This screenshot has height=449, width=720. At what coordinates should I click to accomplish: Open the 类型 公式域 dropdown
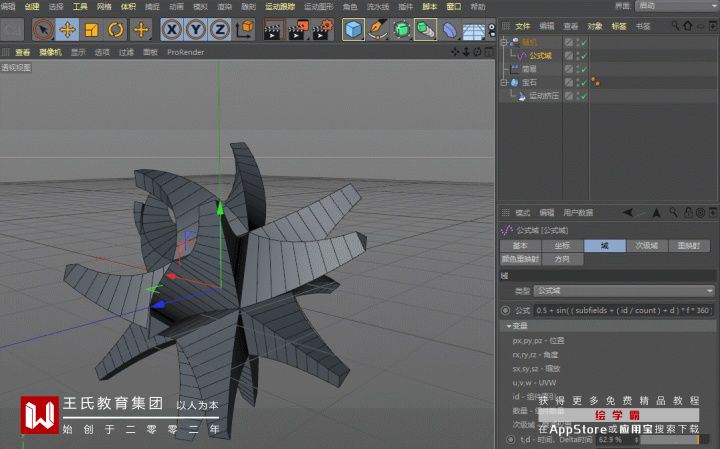point(624,291)
